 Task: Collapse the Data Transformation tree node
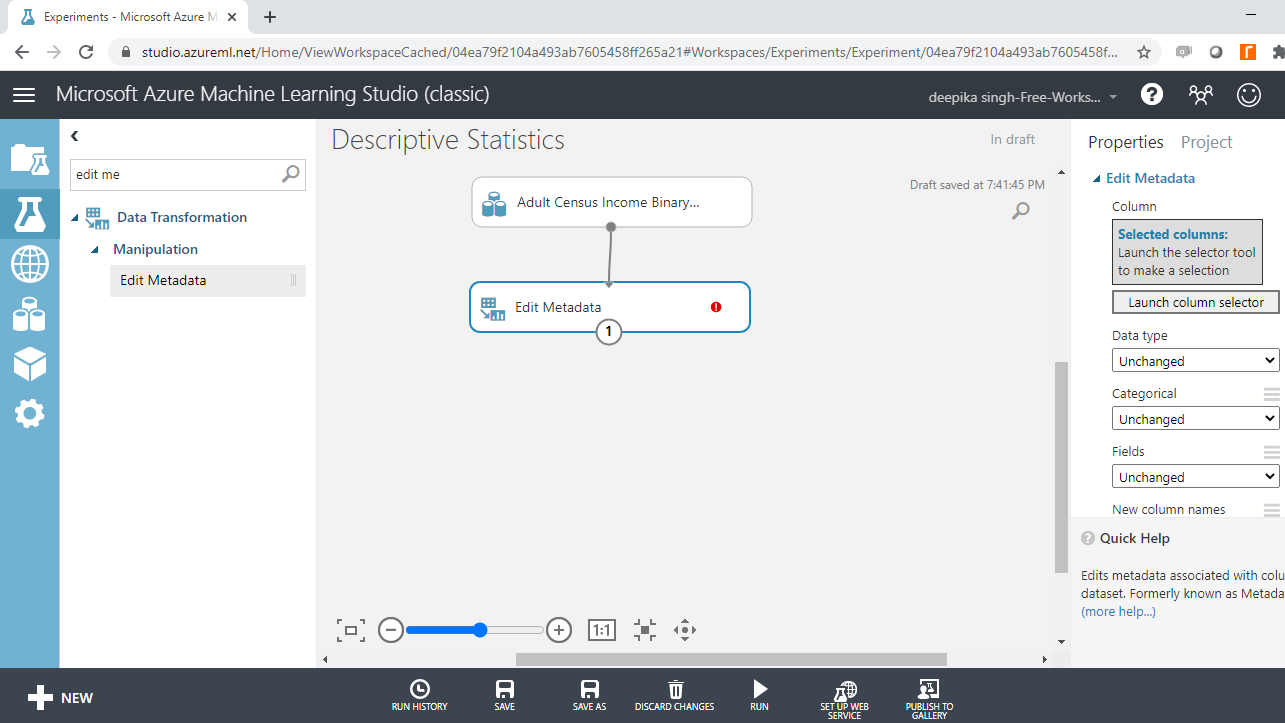(75, 218)
